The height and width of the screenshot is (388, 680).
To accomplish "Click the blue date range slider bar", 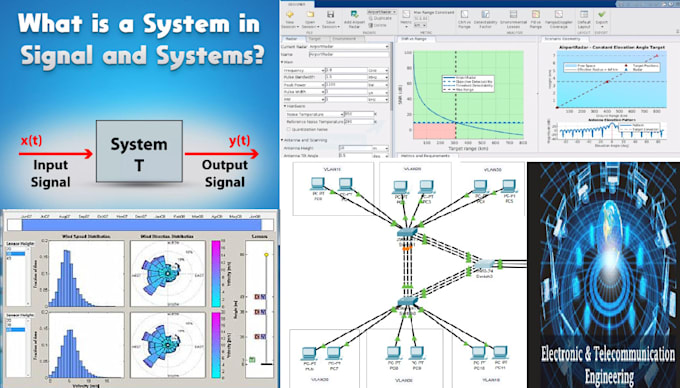I will click(141, 225).
